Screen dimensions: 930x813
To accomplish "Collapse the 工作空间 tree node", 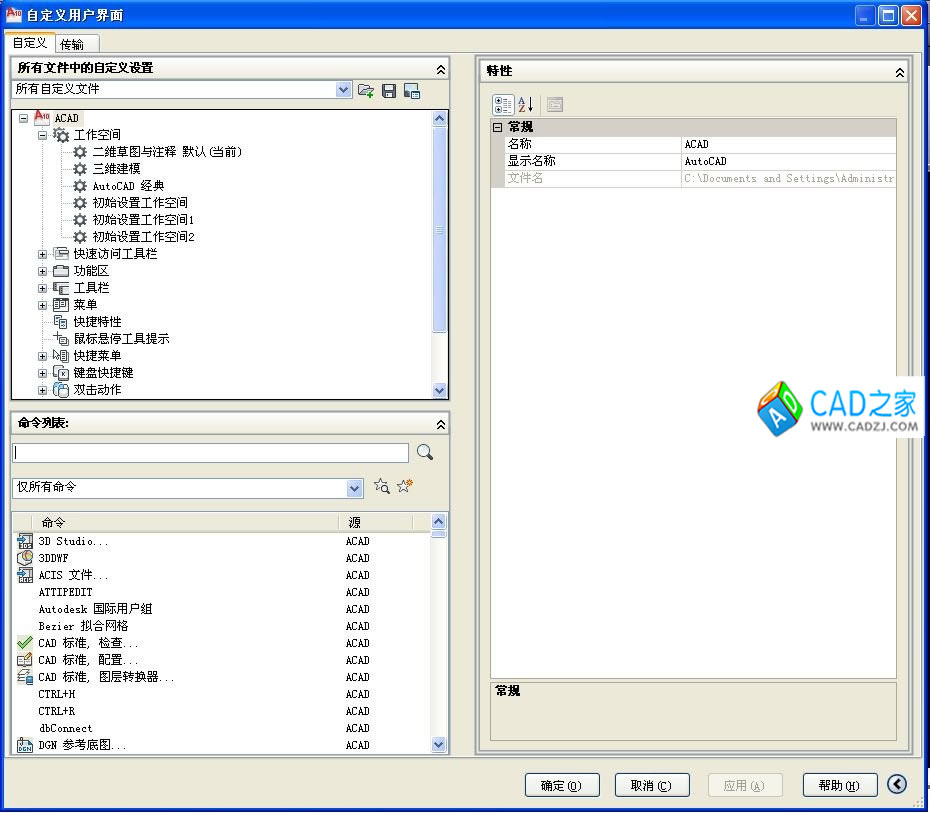I will tap(43, 135).
